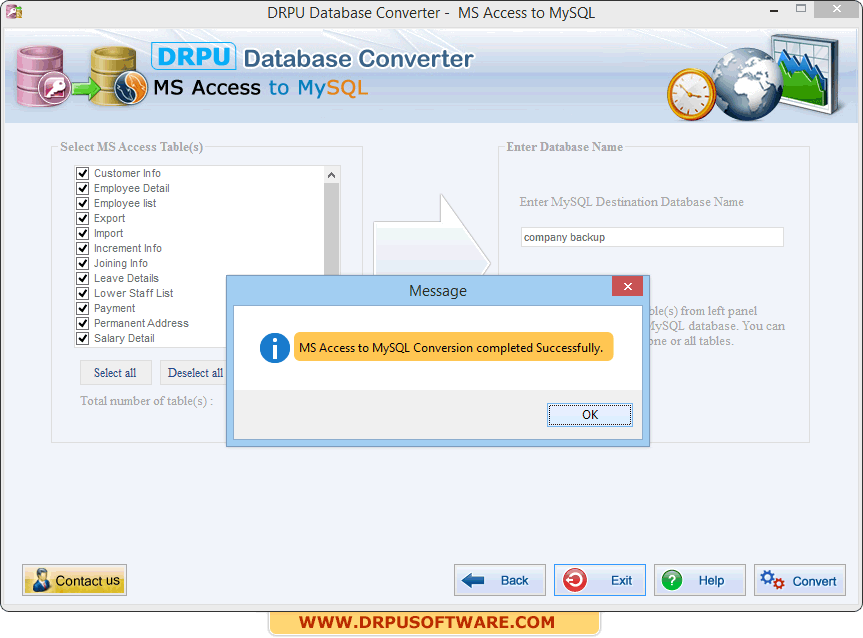Maximize the Database Converter window

(x=801, y=9)
